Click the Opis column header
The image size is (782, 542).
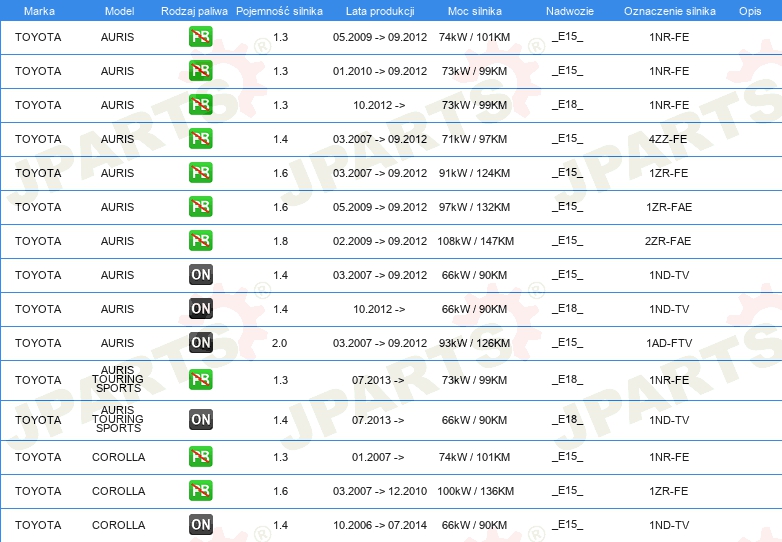pyautogui.click(x=750, y=11)
